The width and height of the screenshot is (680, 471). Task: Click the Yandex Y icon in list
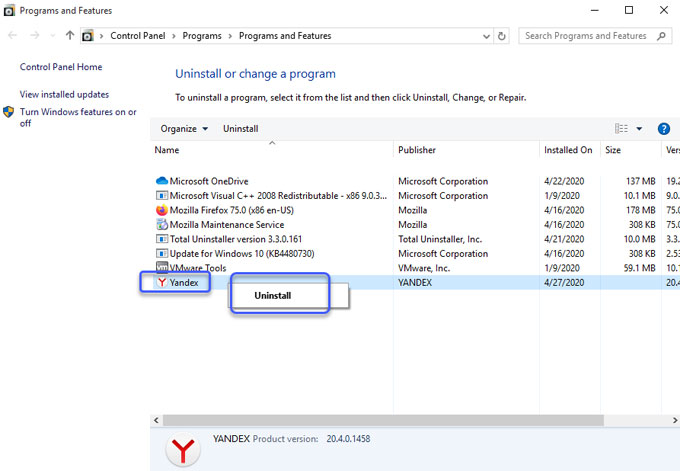point(162,282)
